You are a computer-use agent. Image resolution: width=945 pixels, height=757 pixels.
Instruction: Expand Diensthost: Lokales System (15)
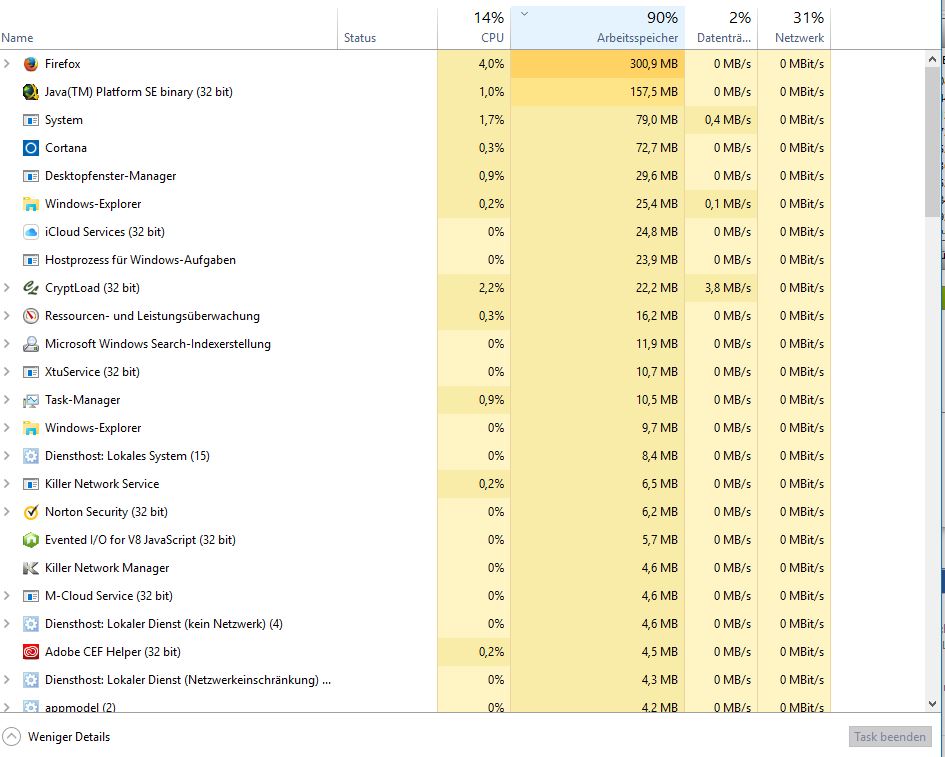click(x=7, y=456)
